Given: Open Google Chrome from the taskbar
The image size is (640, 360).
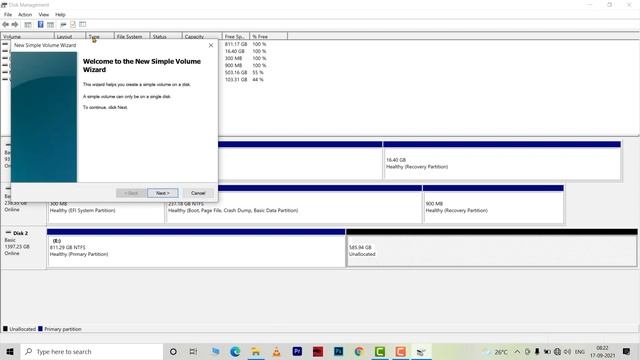Looking at the screenshot, I should [x=359, y=351].
